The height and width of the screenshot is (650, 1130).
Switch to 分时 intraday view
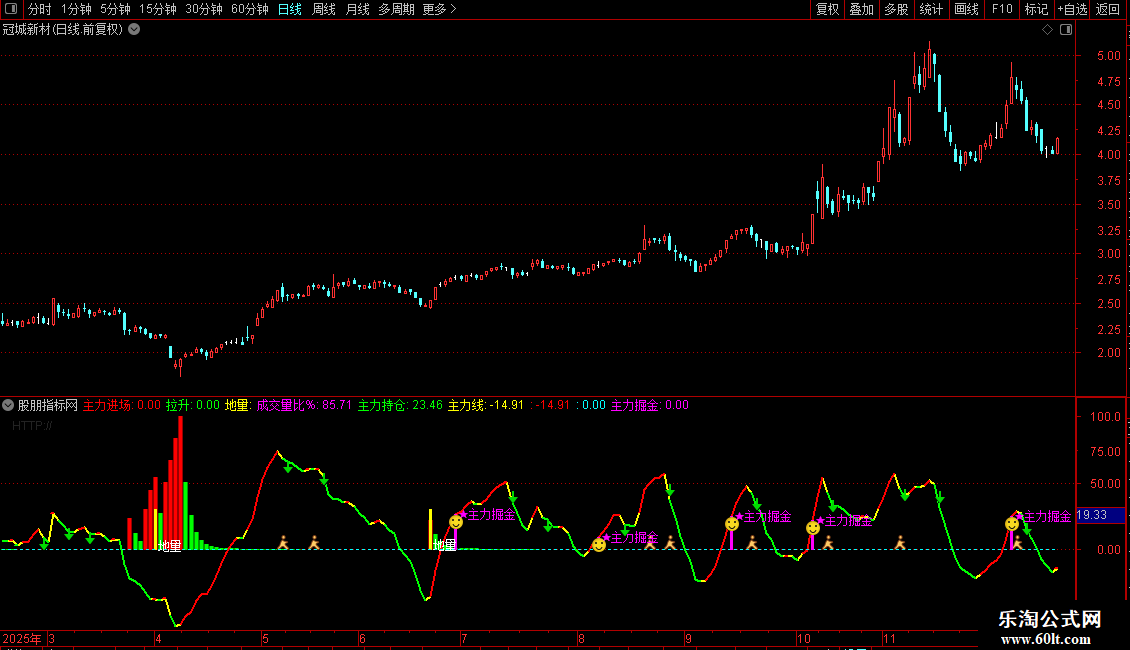40,9
